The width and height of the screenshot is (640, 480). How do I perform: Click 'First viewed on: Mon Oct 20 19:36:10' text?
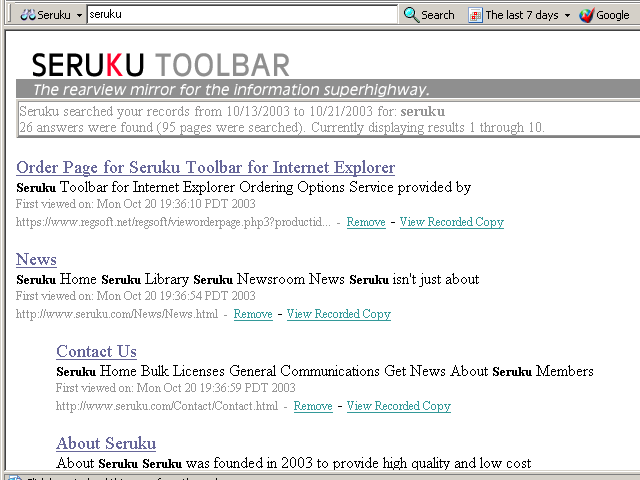pos(136,204)
